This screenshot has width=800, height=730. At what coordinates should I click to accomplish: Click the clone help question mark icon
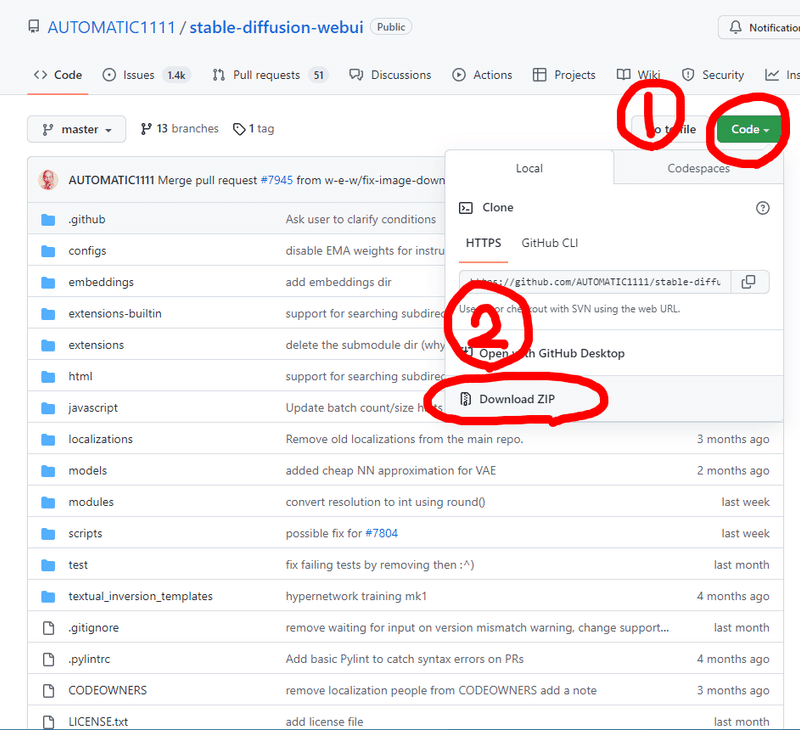(762, 208)
